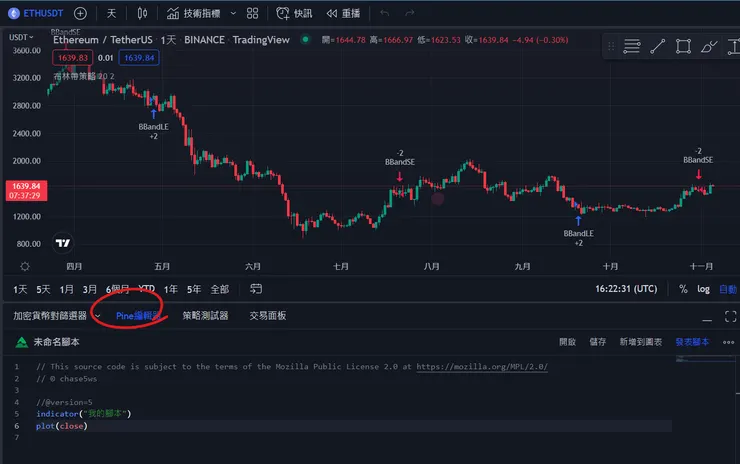Click the BBandLE +2 label near October
The height and width of the screenshot is (464, 740).
(578, 238)
